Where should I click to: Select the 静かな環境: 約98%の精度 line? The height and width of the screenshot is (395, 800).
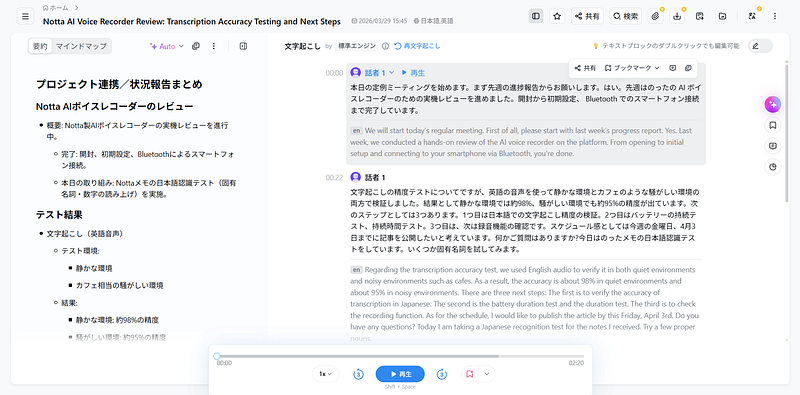(x=117, y=320)
